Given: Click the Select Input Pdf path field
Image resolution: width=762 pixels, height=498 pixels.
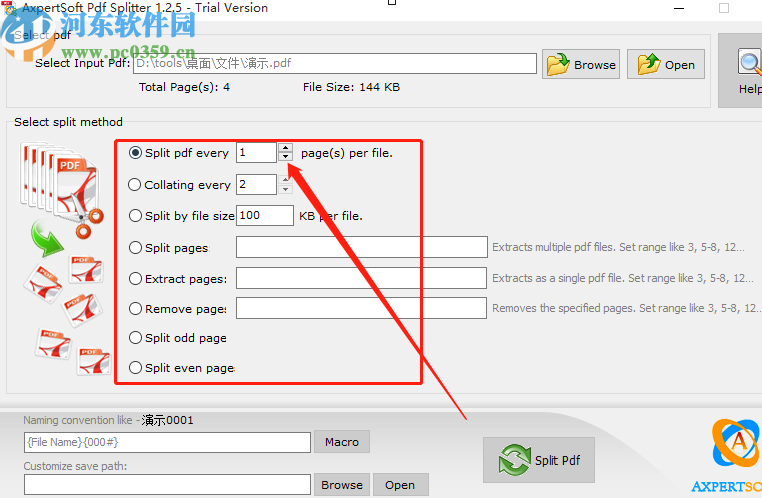Looking at the screenshot, I should tap(335, 63).
